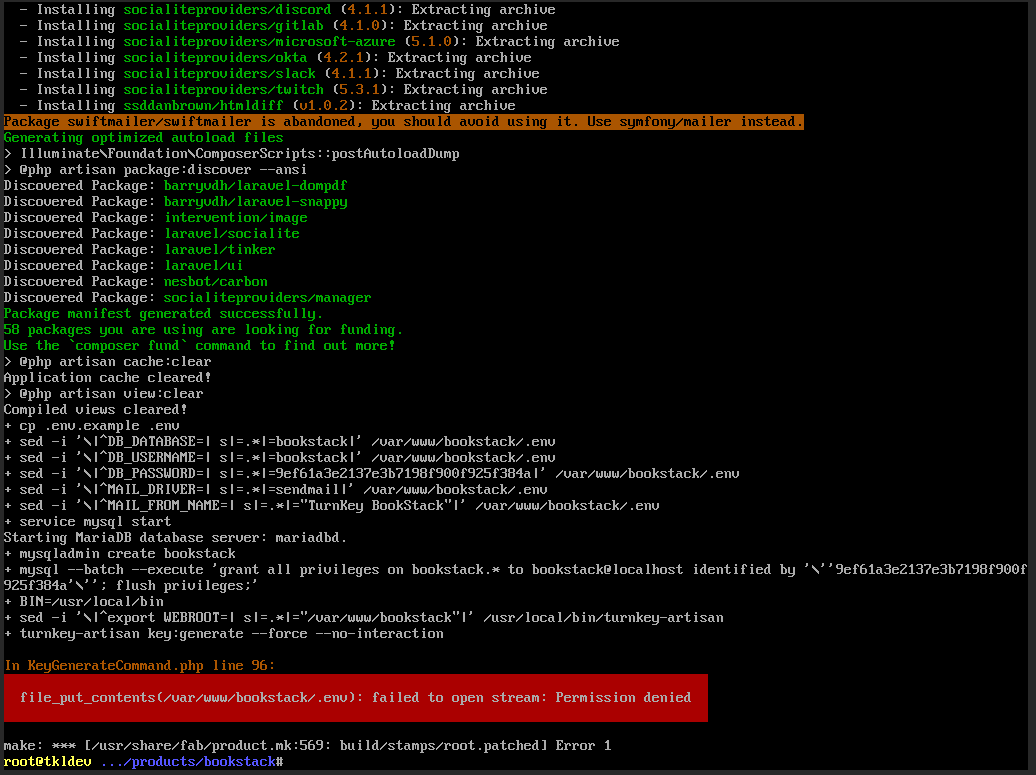Click 'Package manifest generated successfully' line
This screenshot has width=1036, height=775.
(x=163, y=313)
